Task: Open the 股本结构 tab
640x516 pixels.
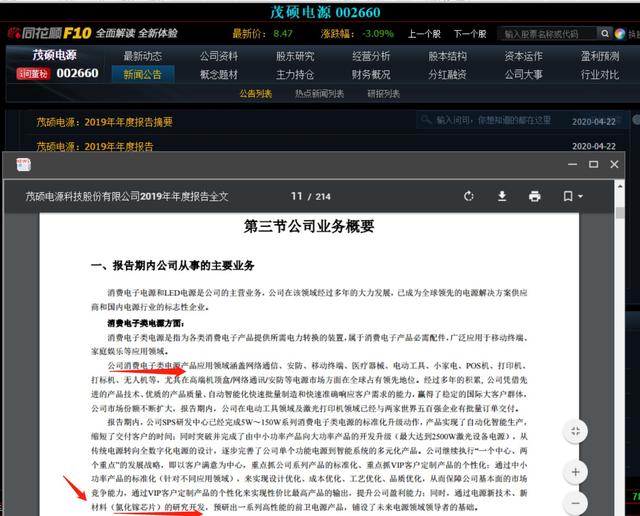Action: 447,56
